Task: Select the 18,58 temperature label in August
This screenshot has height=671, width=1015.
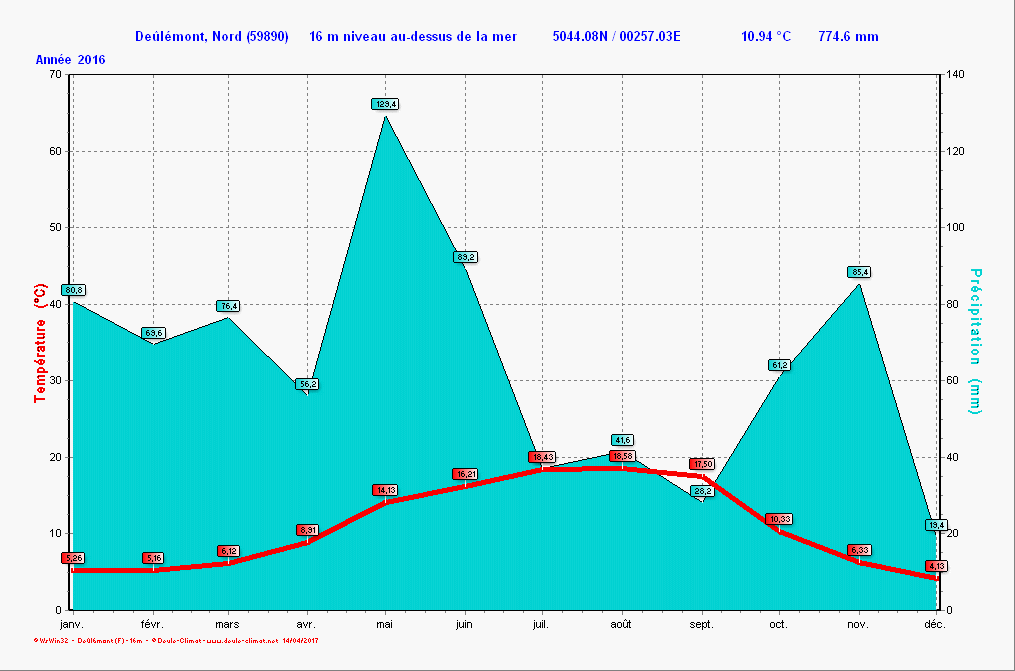Action: tap(622, 456)
